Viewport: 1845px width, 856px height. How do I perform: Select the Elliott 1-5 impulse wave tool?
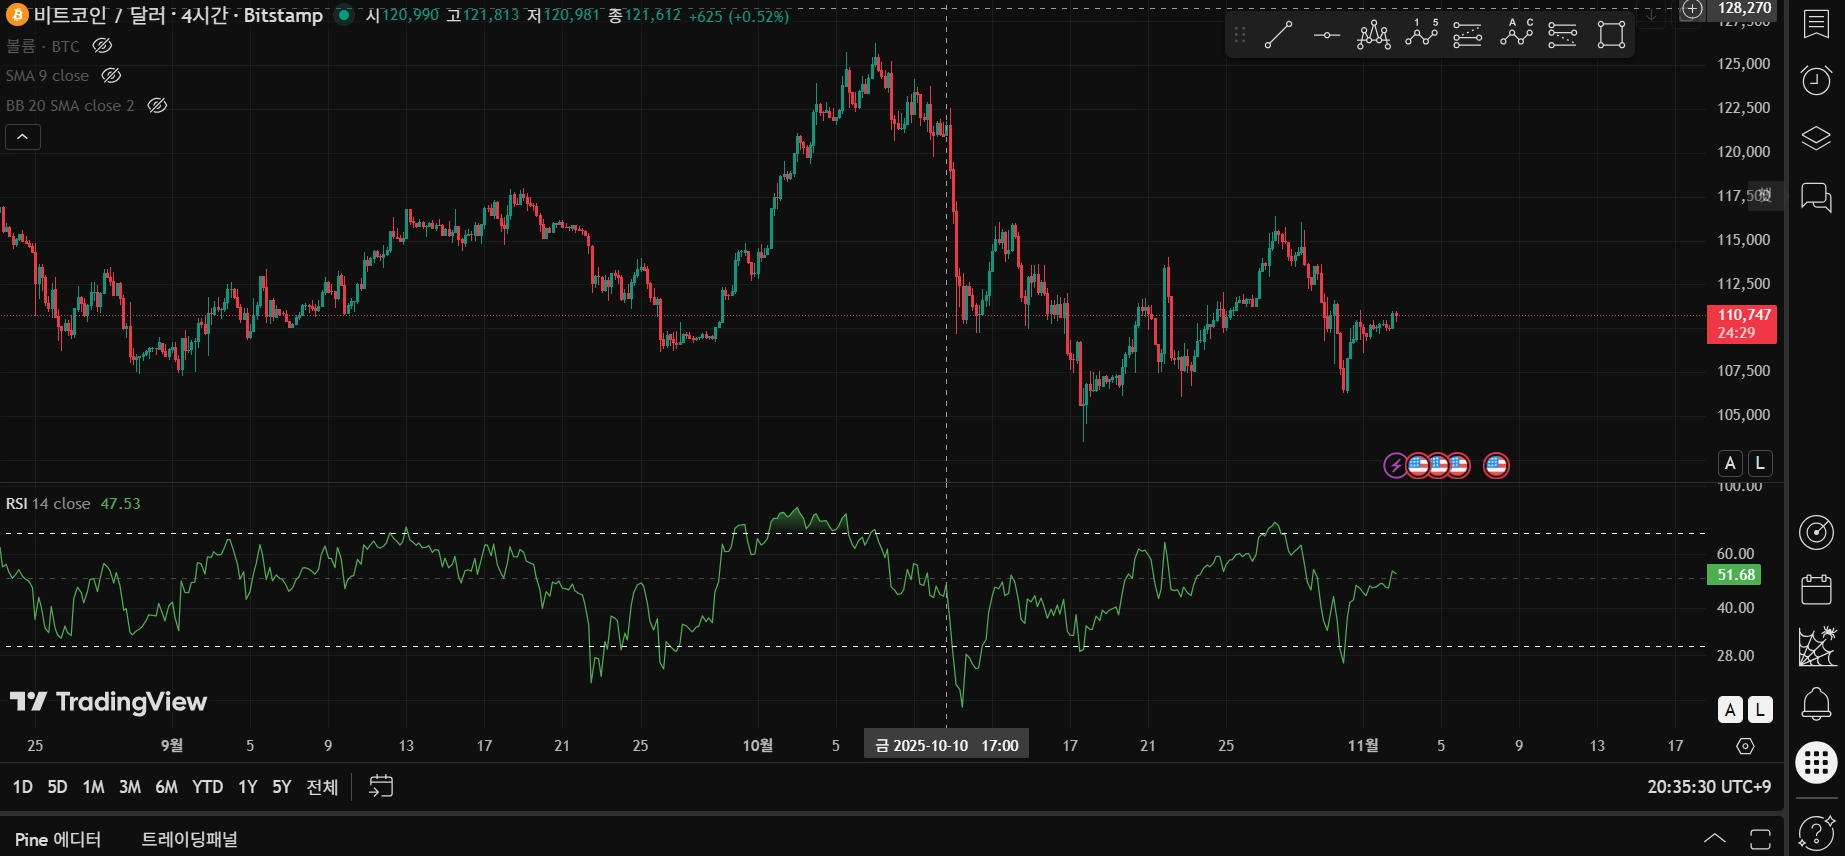tap(1421, 35)
